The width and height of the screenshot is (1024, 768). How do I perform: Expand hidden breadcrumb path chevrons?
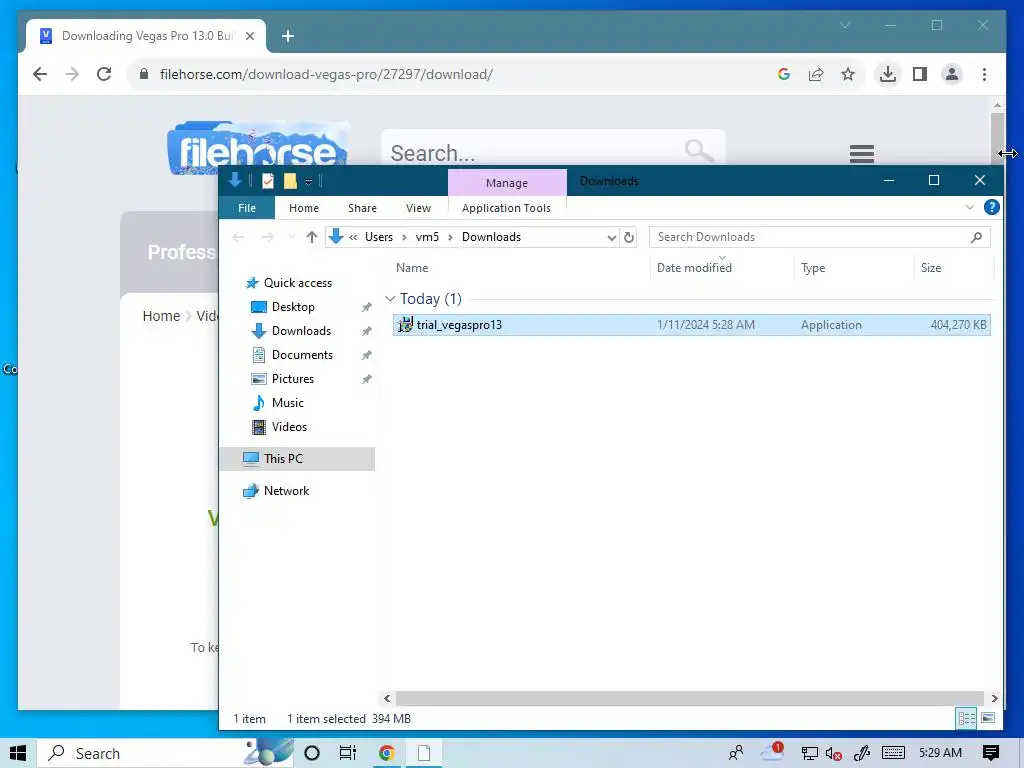coord(353,237)
